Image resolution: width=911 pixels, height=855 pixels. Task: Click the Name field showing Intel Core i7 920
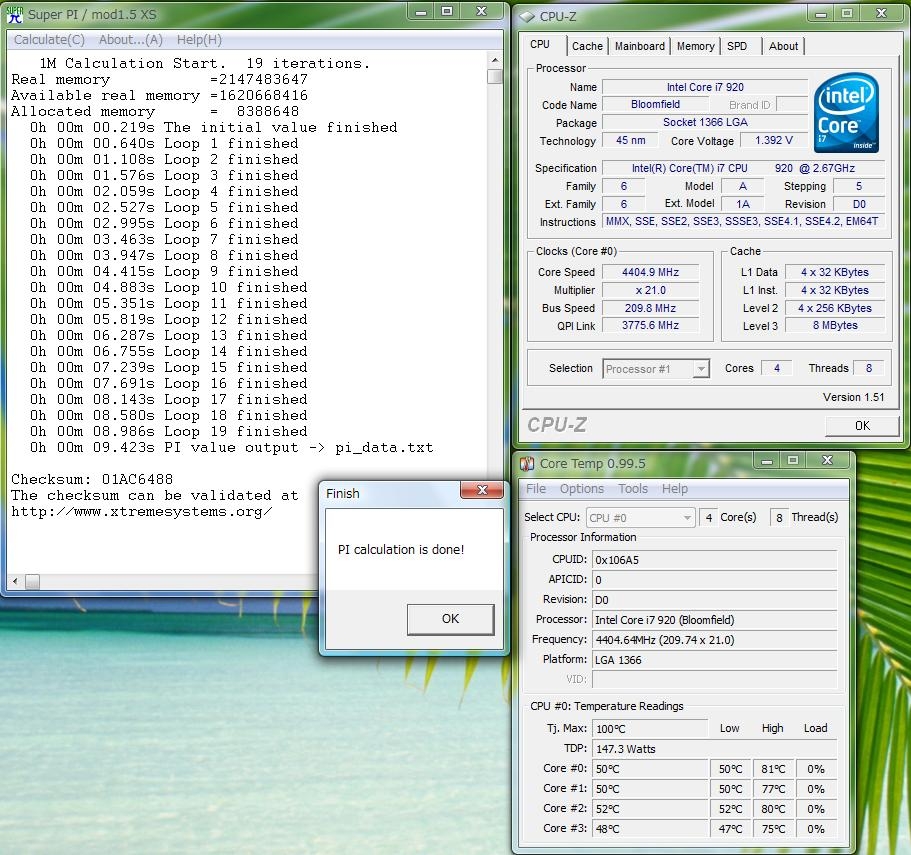(705, 87)
